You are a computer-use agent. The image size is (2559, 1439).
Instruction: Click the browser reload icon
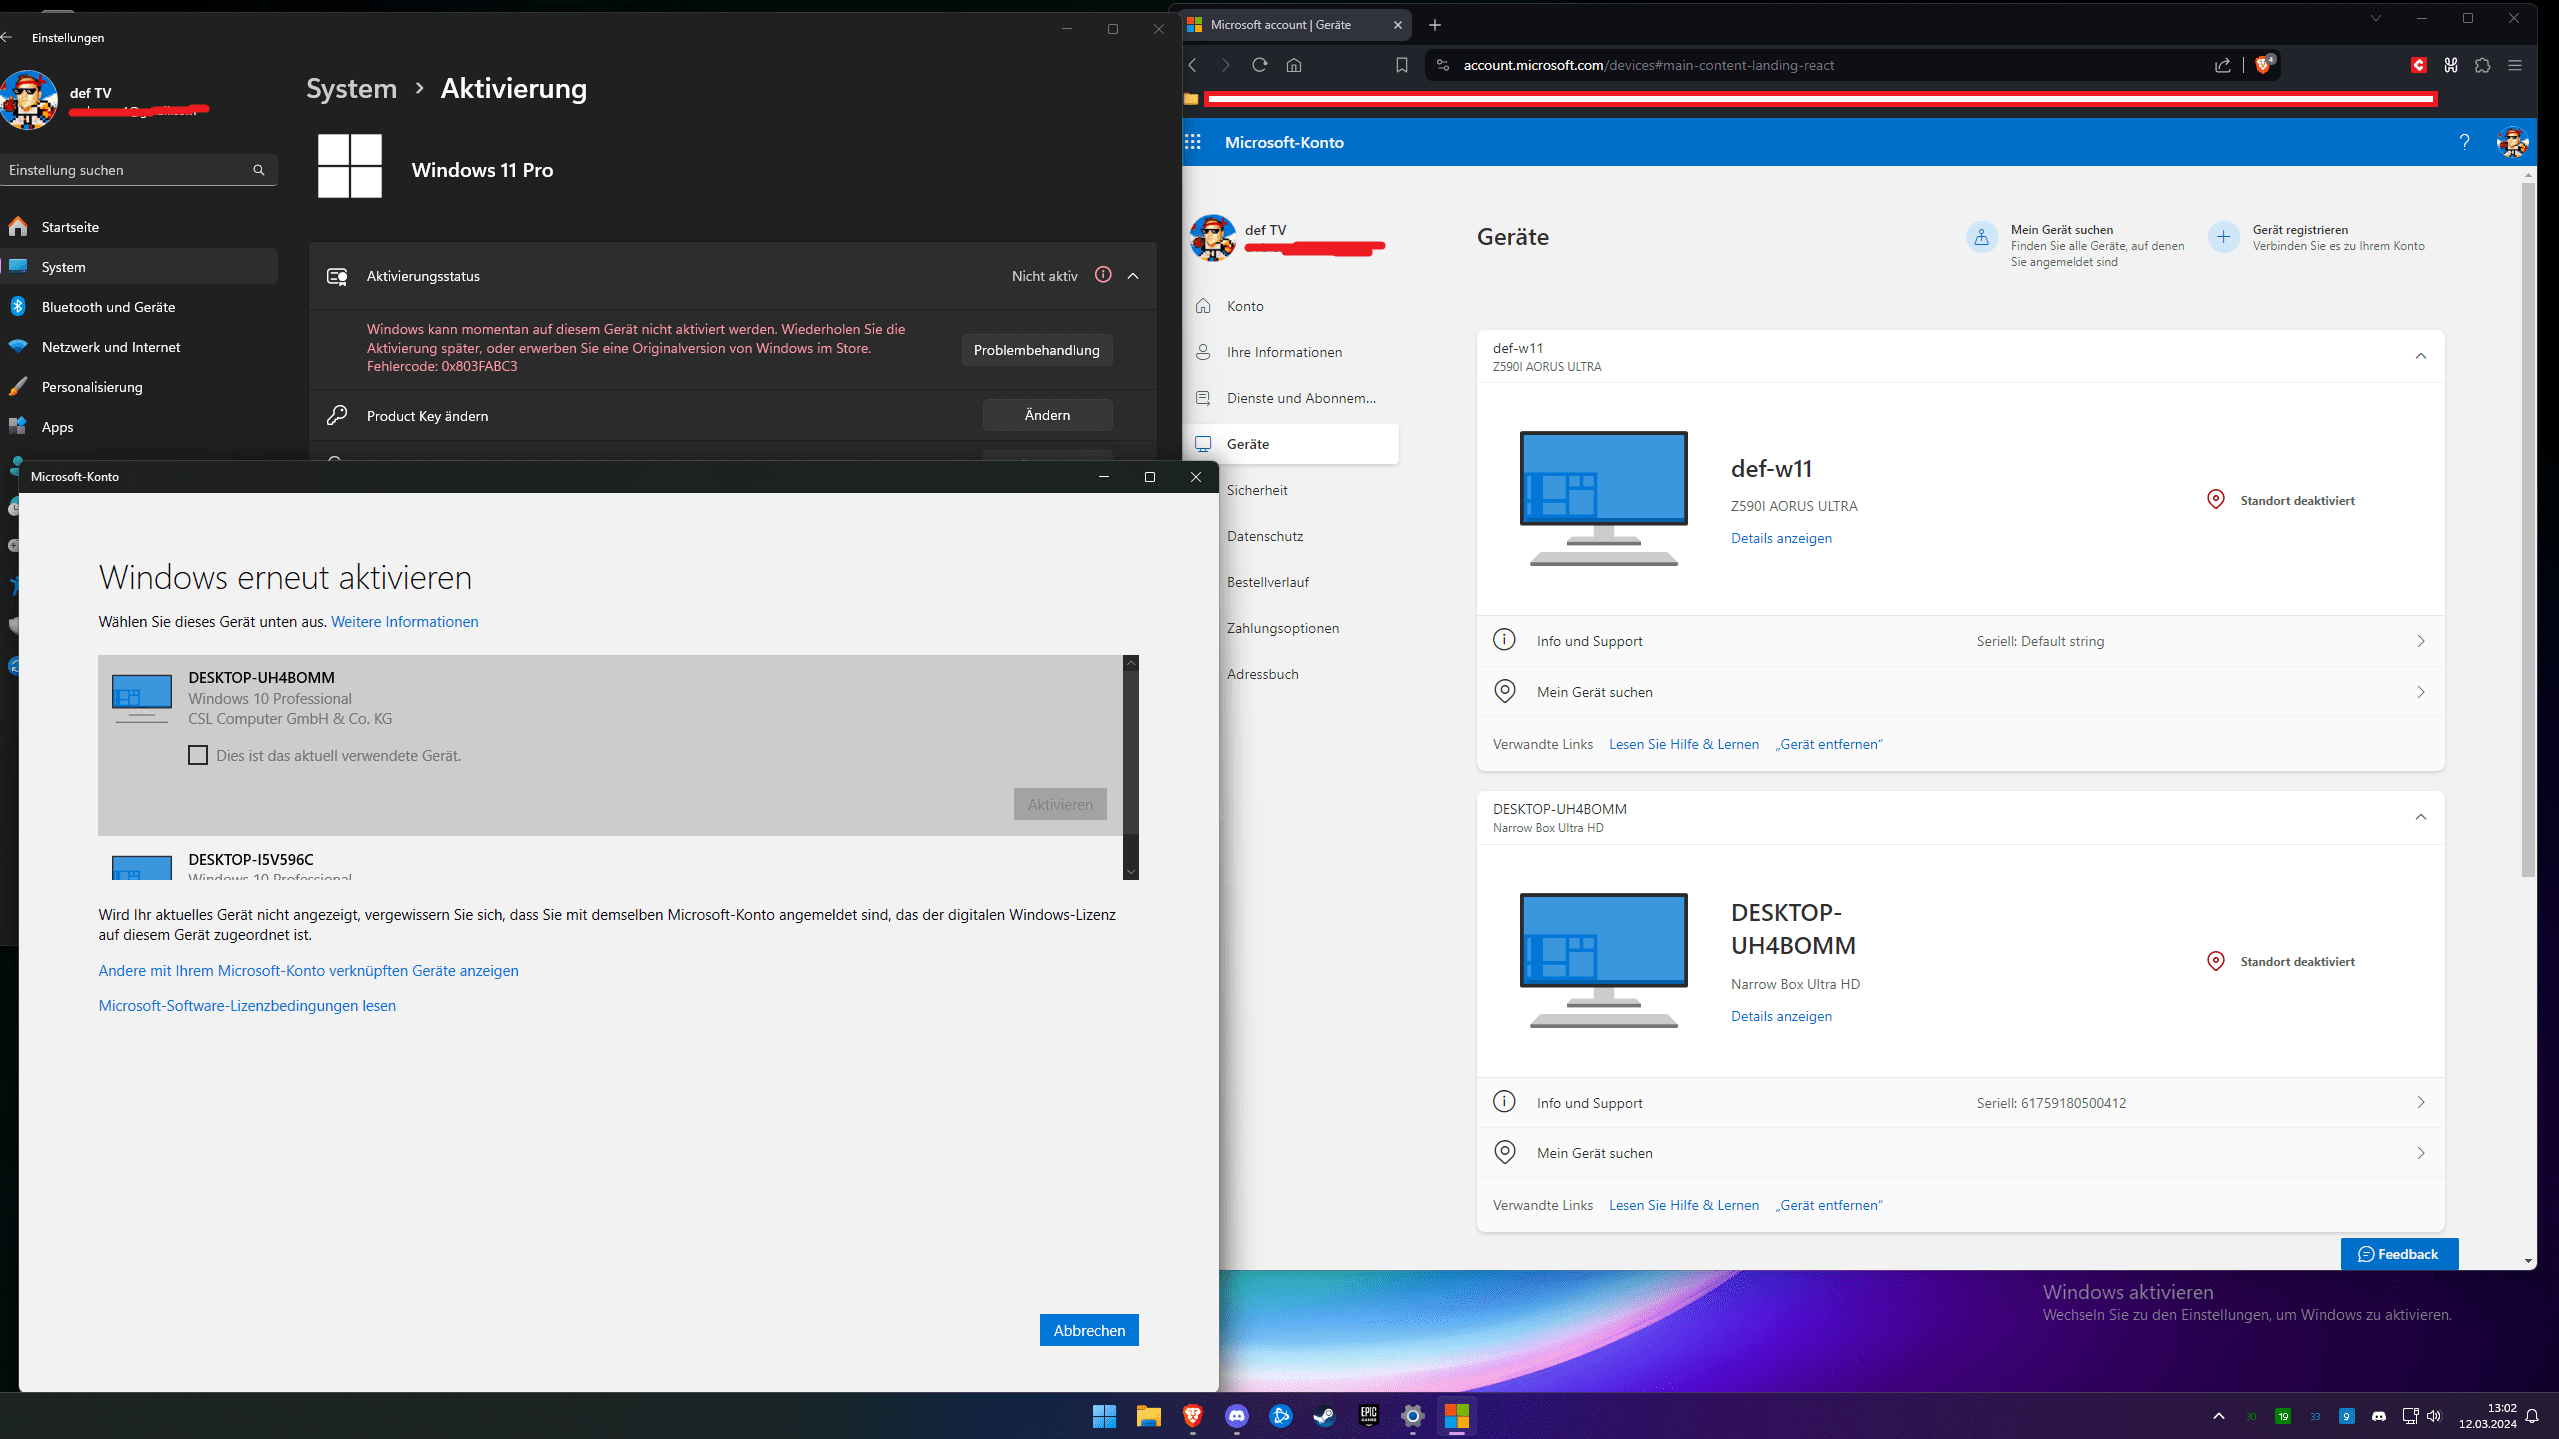coord(1260,65)
